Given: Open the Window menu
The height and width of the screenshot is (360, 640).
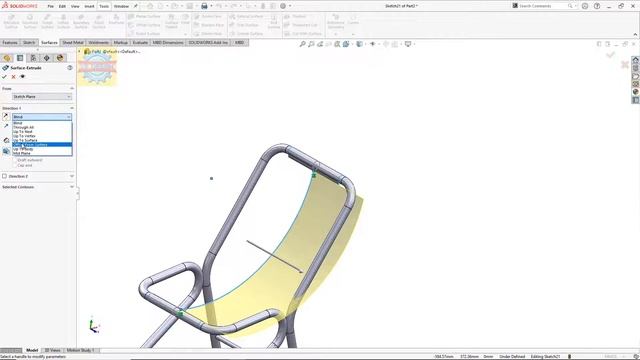Looking at the screenshot, I should pos(121,6).
